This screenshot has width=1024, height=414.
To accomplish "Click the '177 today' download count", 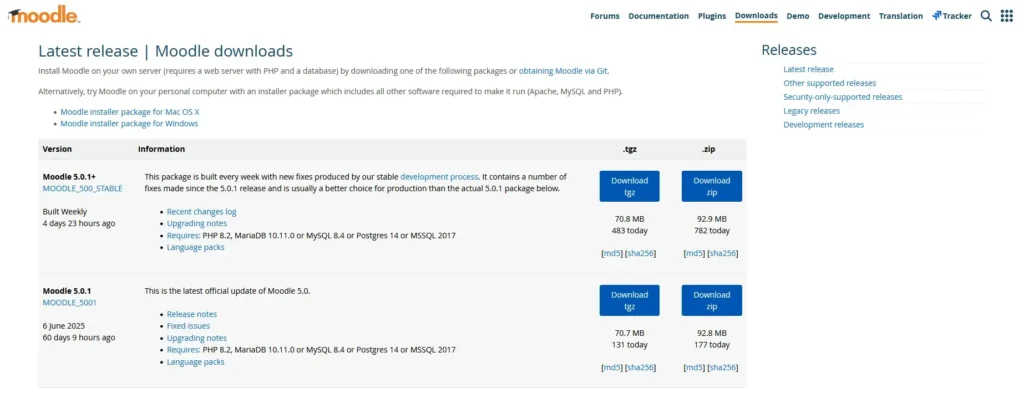I will pyautogui.click(x=712, y=345).
